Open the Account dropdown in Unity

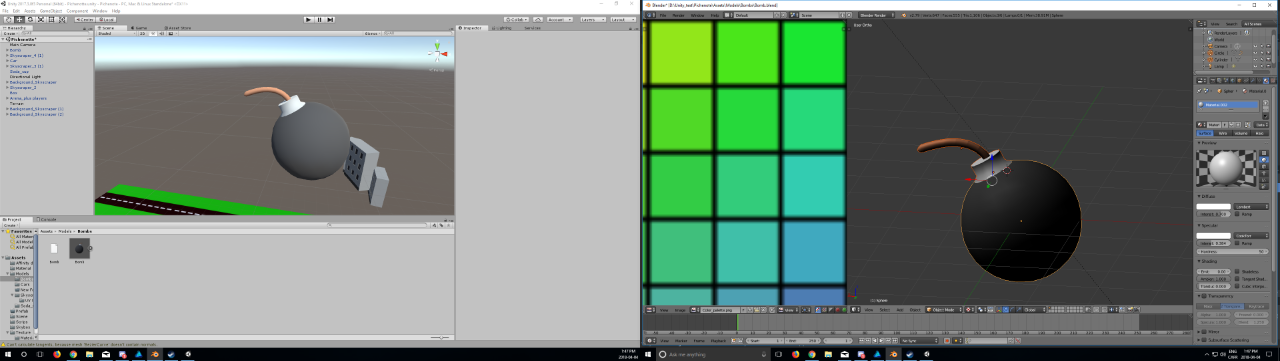(x=560, y=19)
